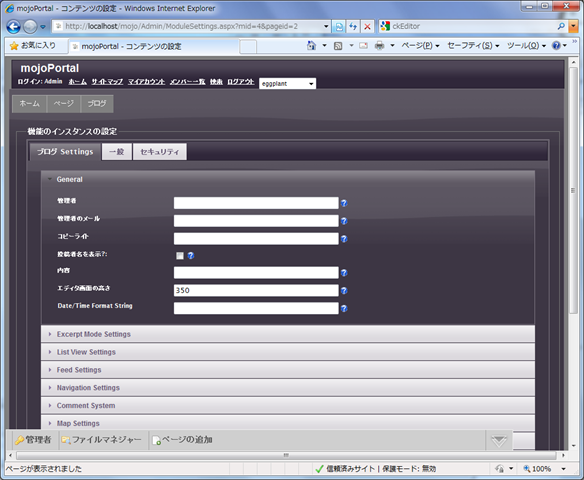Image resolution: width=584 pixels, height=480 pixels.
Task: Click the browser Forward arrow button
Action: coord(30,26)
